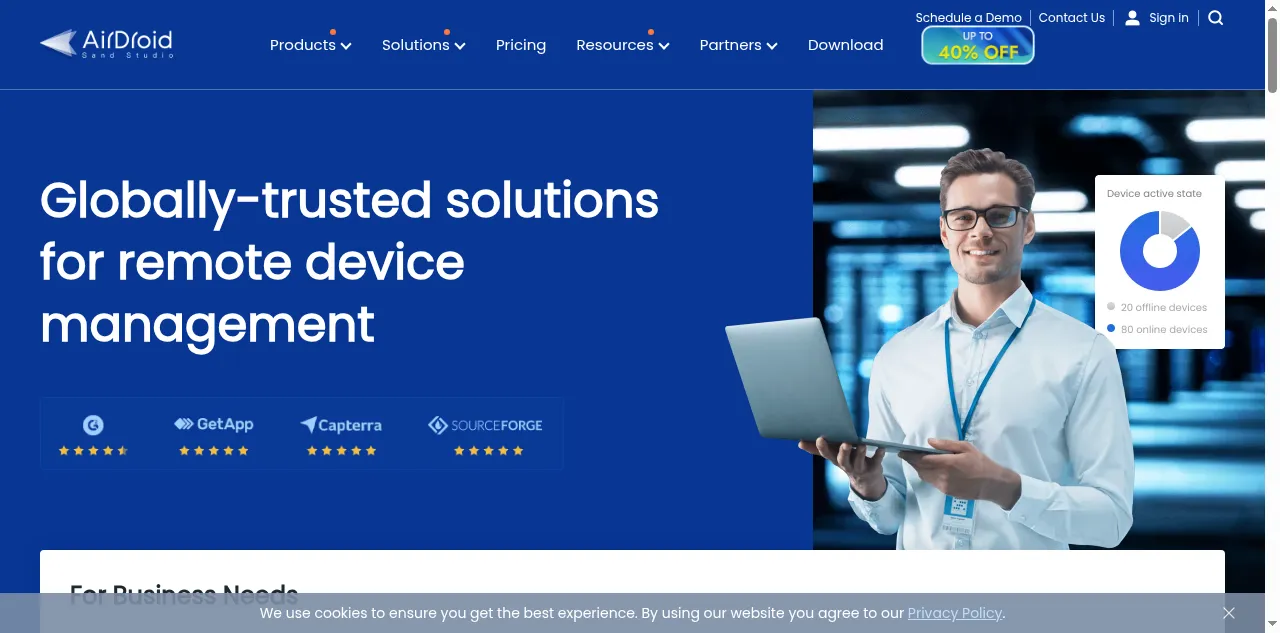Expand the Partners dropdown menu

click(738, 45)
